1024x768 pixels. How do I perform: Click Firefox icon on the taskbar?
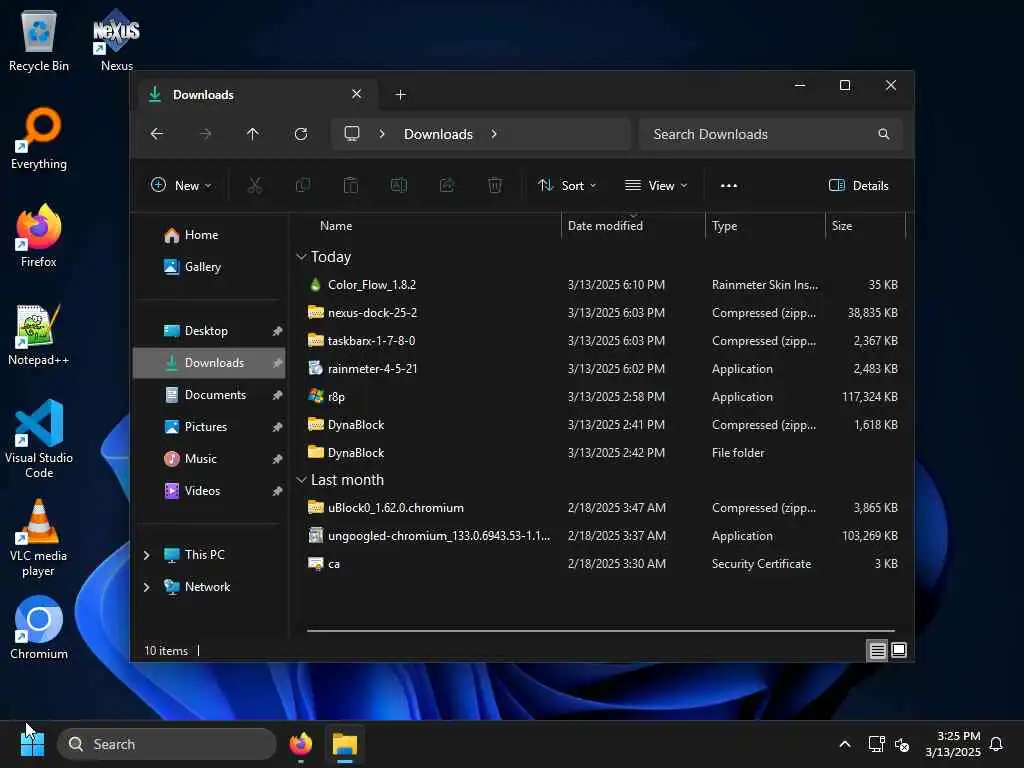point(301,744)
